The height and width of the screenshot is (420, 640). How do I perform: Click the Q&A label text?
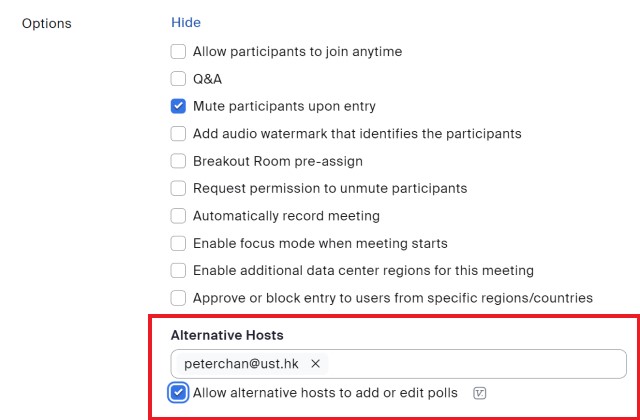coord(207,79)
